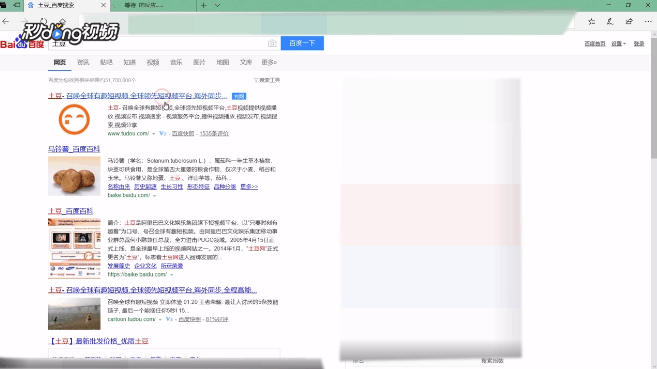Screen dimensions: 657x369
Task: Switch to the 文库 tab
Action: click(246, 62)
